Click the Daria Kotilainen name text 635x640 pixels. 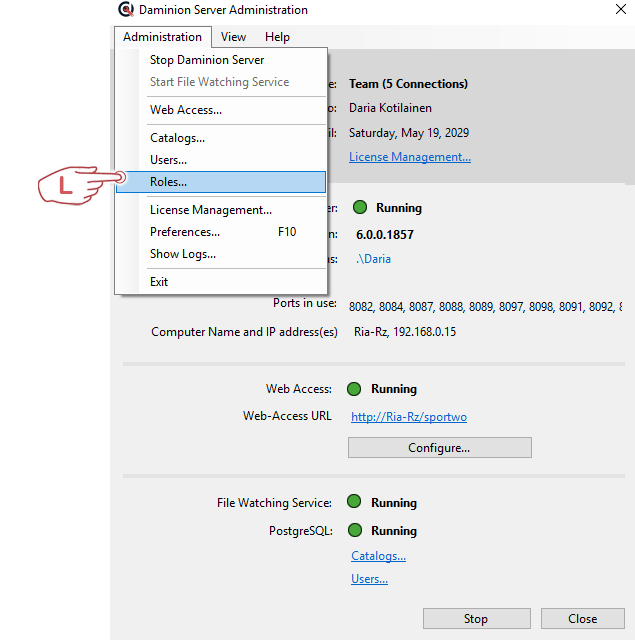pyautogui.click(x=390, y=108)
